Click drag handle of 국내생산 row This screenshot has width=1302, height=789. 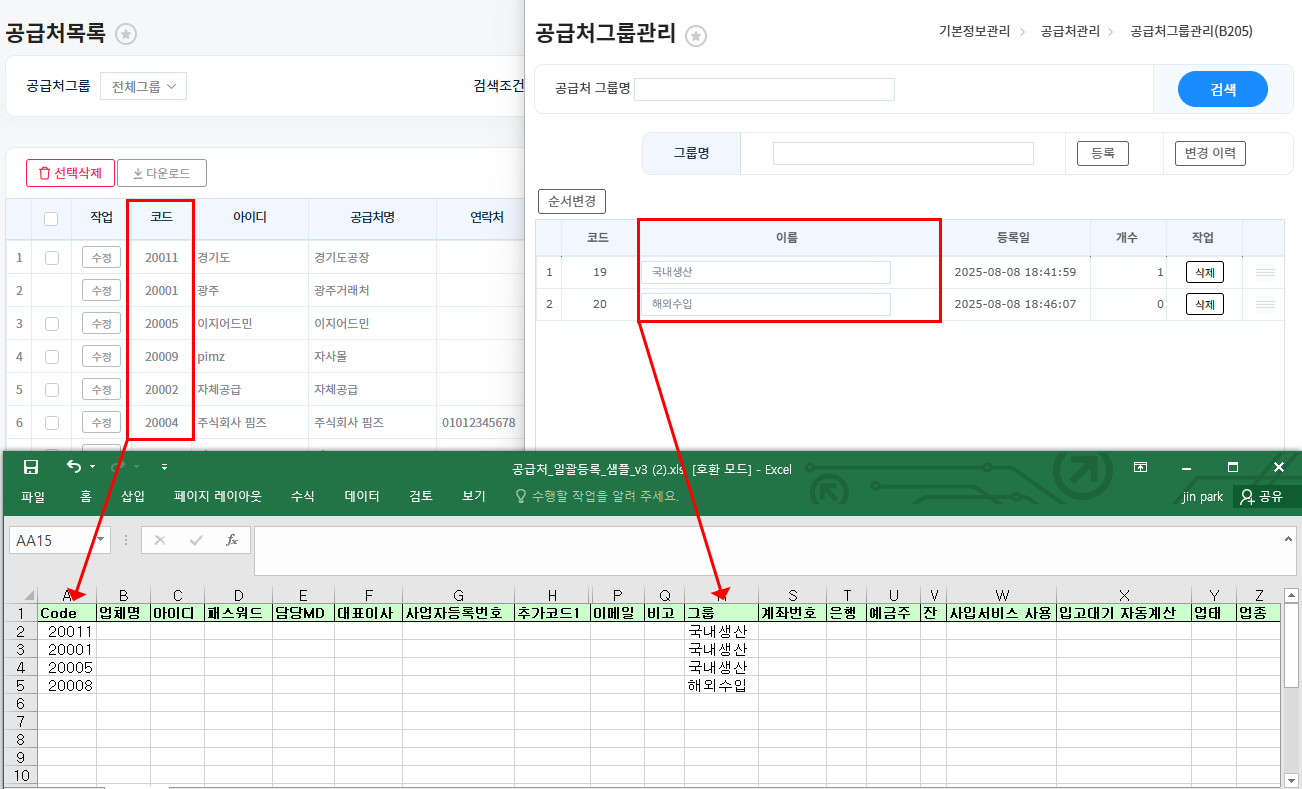[x=1265, y=273]
